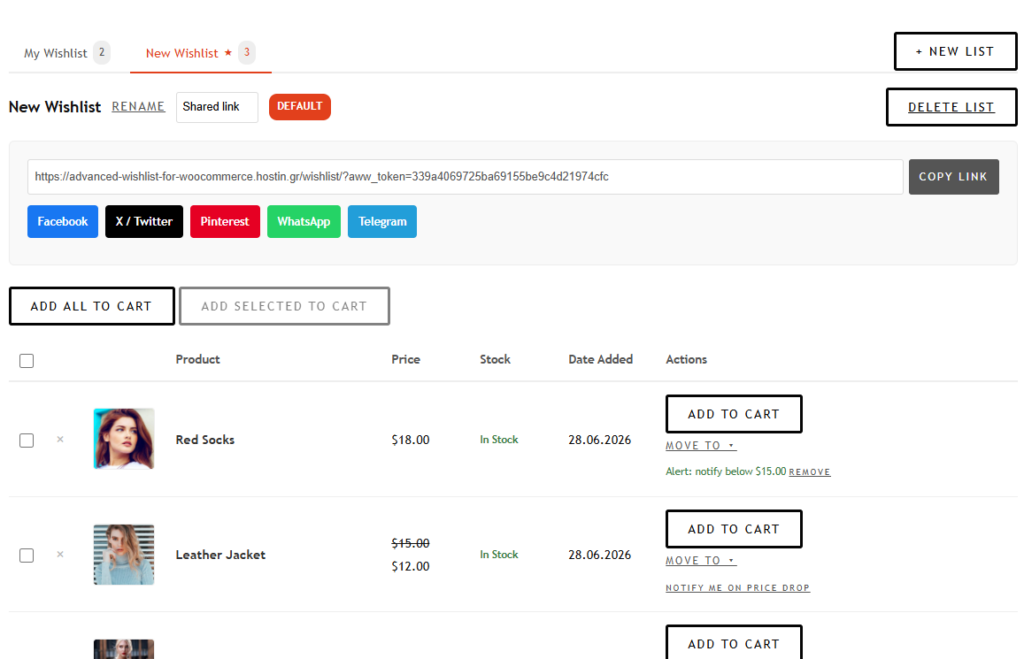Image resolution: width=1024 pixels, height=659 pixels.
Task: Click the struck-through $15.00 price
Action: [x=411, y=543]
